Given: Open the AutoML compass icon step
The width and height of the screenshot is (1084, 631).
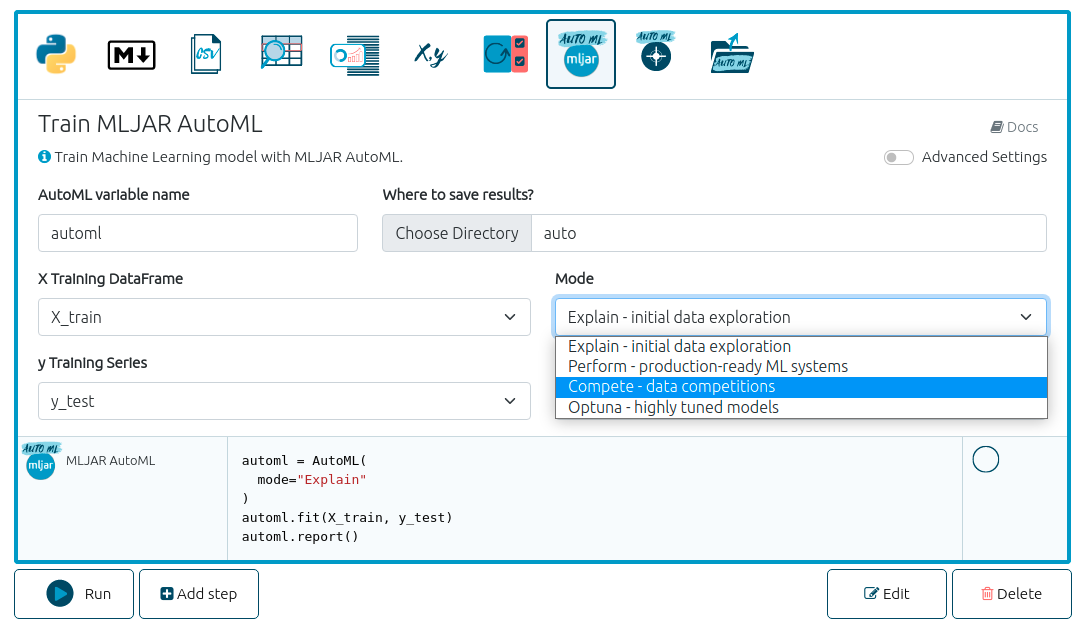Looking at the screenshot, I should tap(655, 51).
